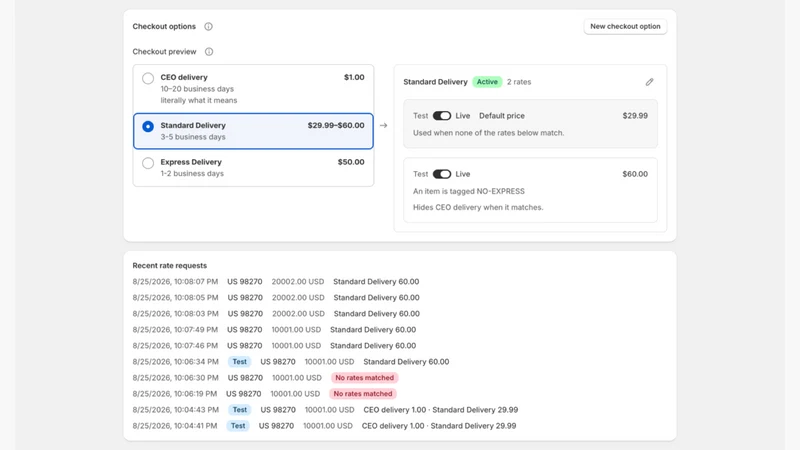Open the NO-EXPRESS tagged $60.00 rate card
The height and width of the screenshot is (450, 800).
530,190
